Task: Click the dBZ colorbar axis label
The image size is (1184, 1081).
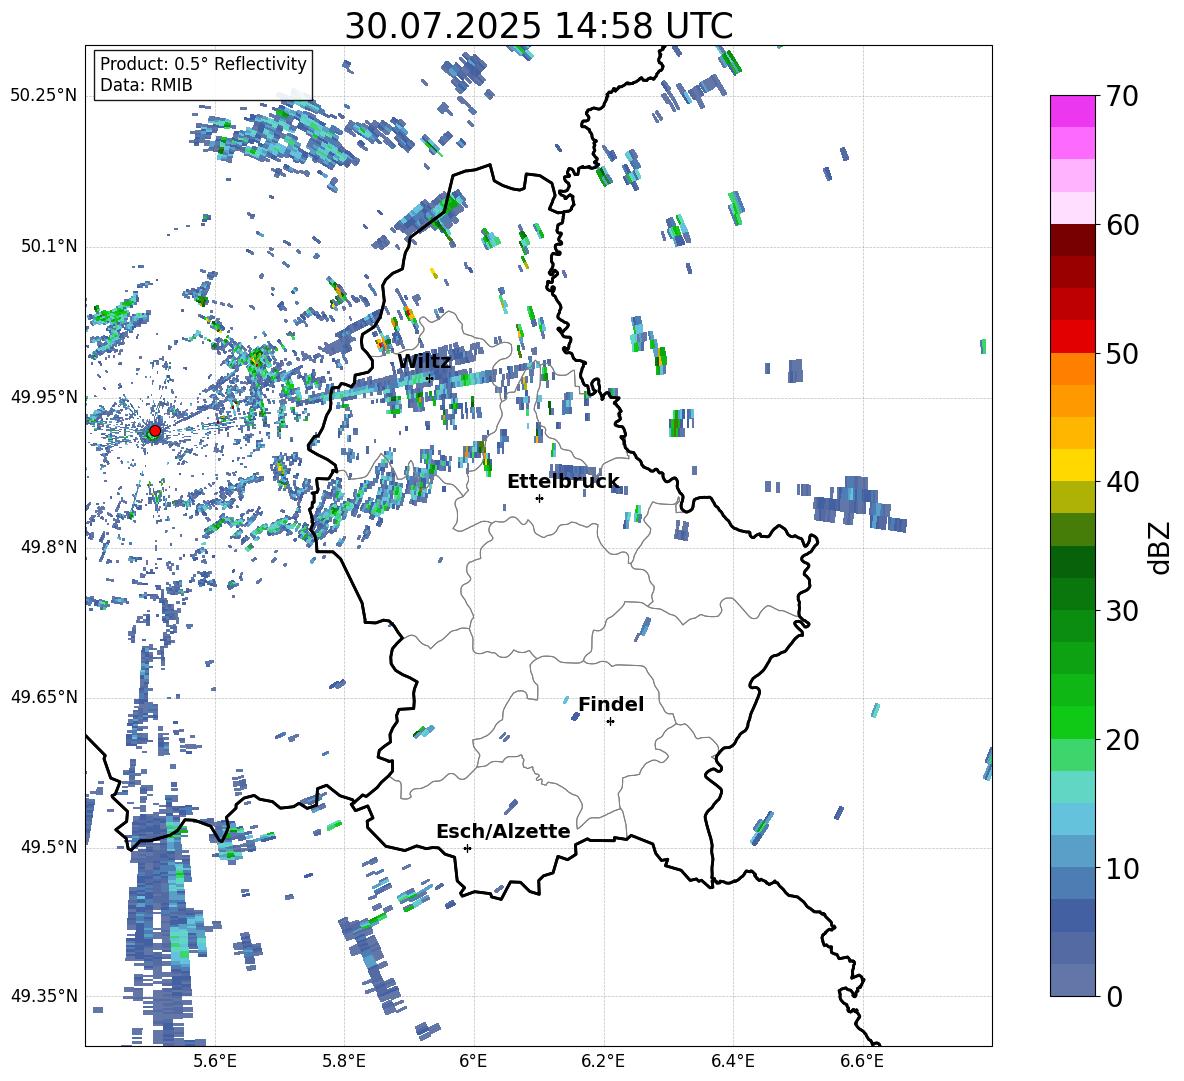Action: tap(1160, 547)
